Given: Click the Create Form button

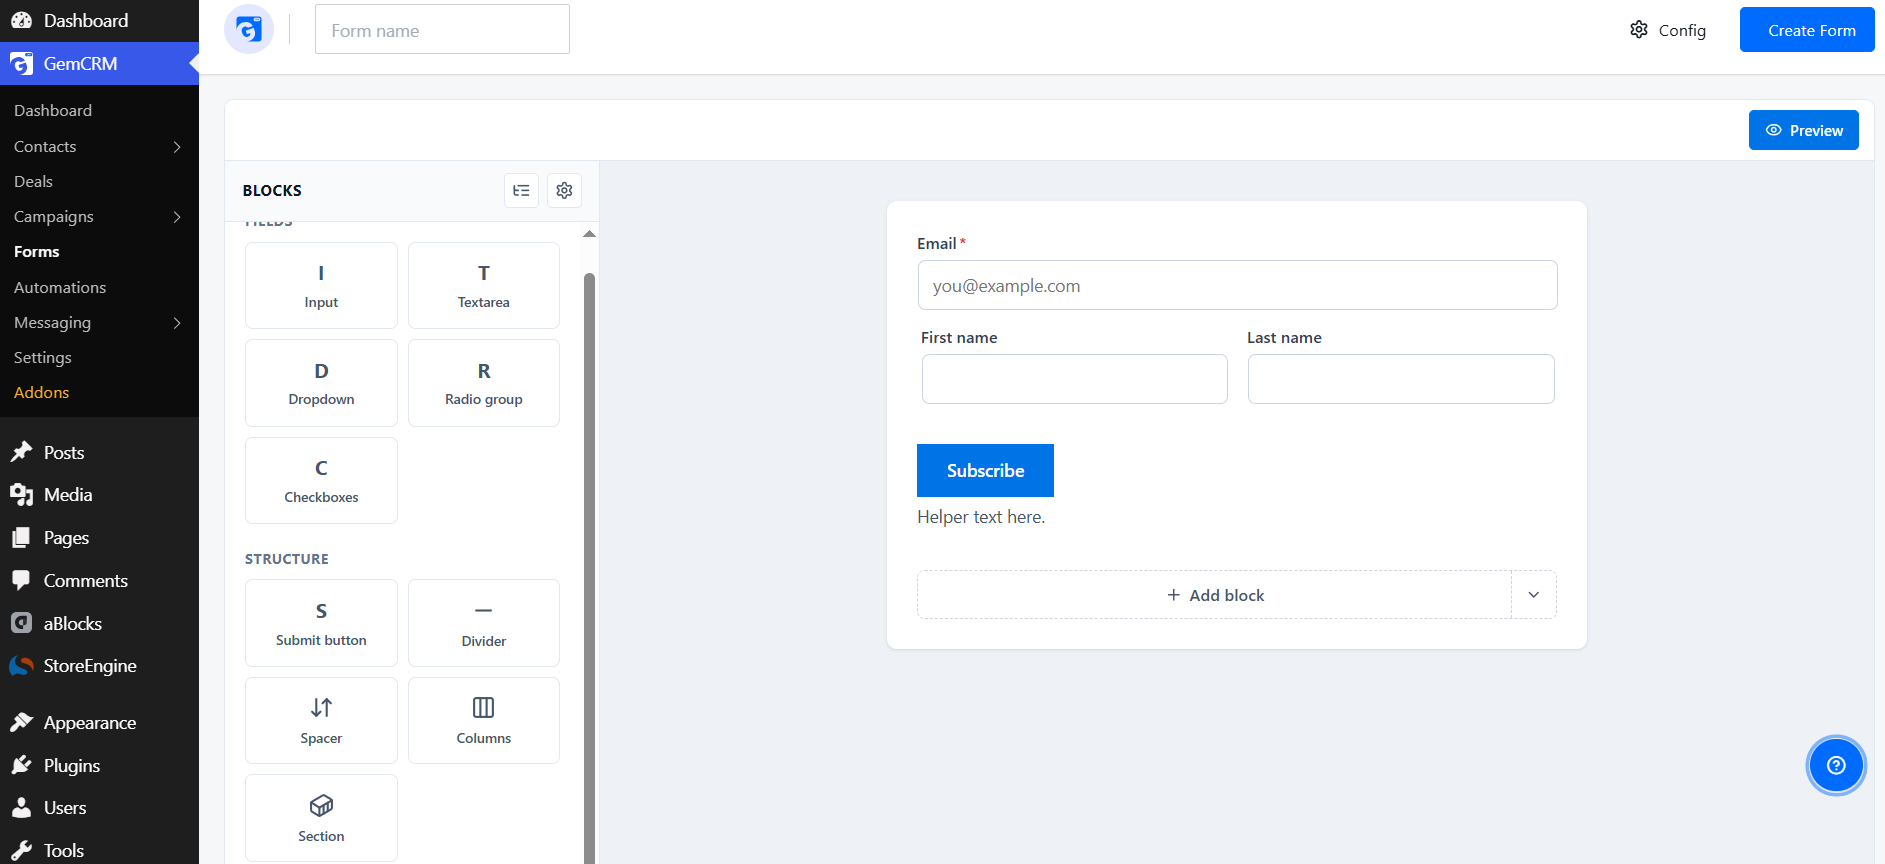Looking at the screenshot, I should [x=1807, y=30].
